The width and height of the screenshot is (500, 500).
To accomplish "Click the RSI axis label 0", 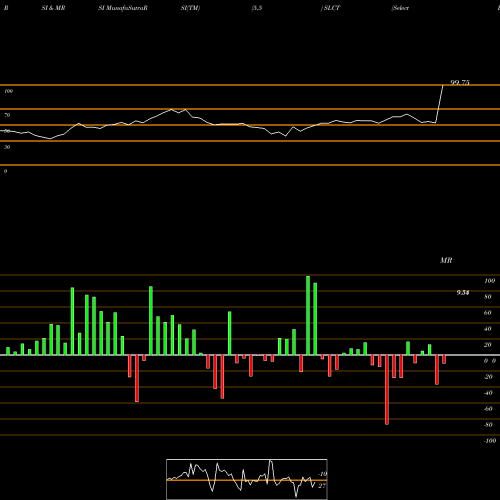I will [x=5, y=171].
